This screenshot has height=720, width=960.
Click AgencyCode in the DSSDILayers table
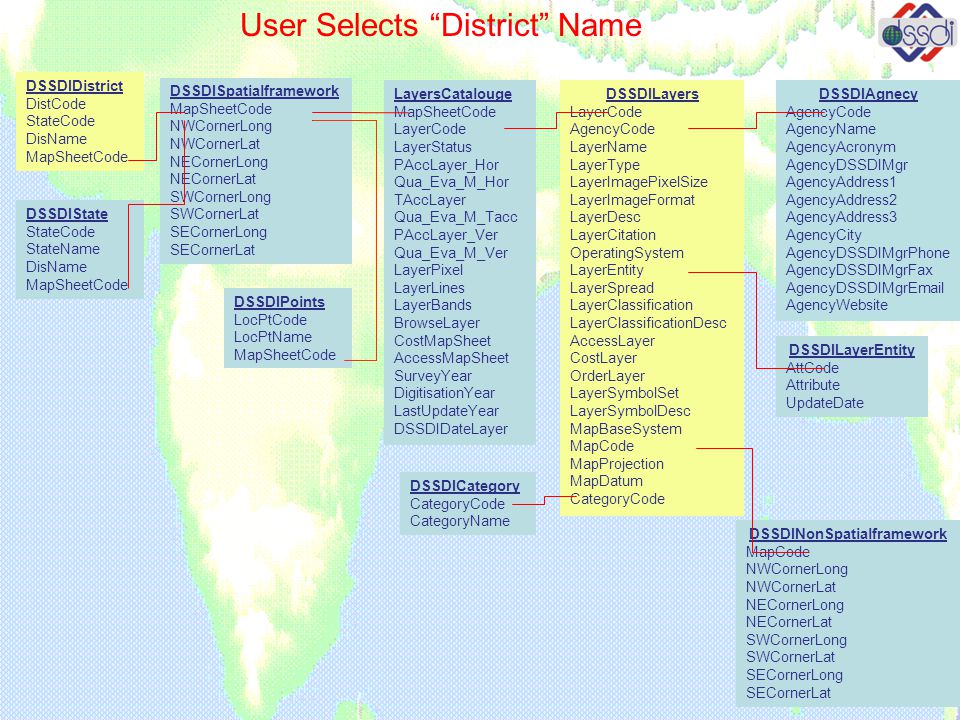pyautogui.click(x=612, y=129)
